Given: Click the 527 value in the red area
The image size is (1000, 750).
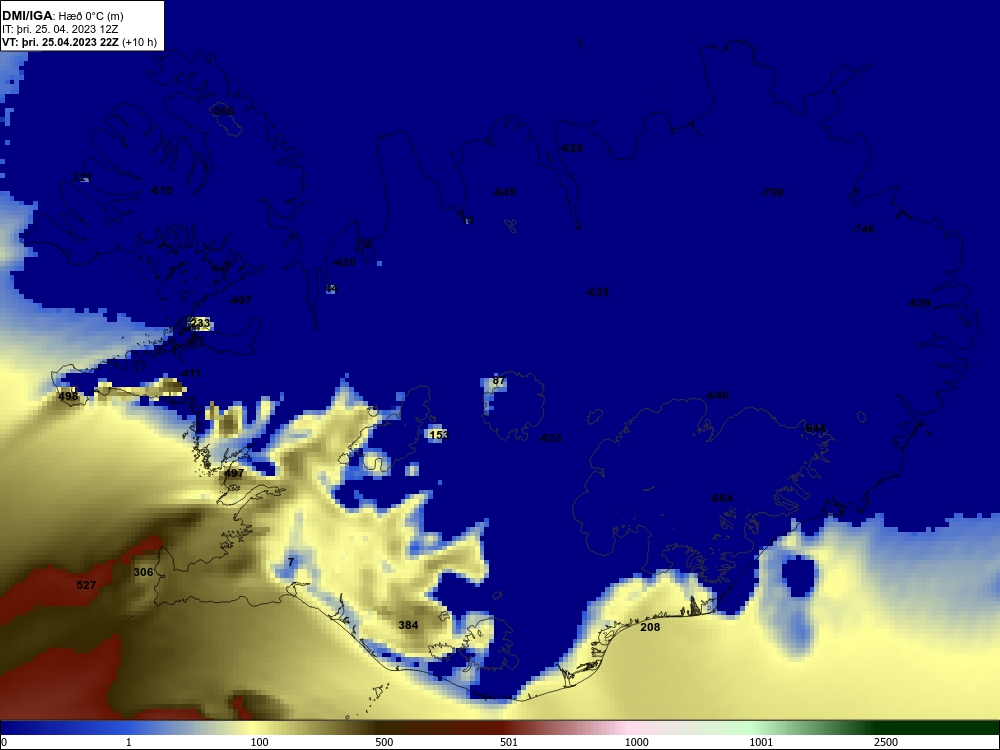Looking at the screenshot, I should pyautogui.click(x=86, y=585).
